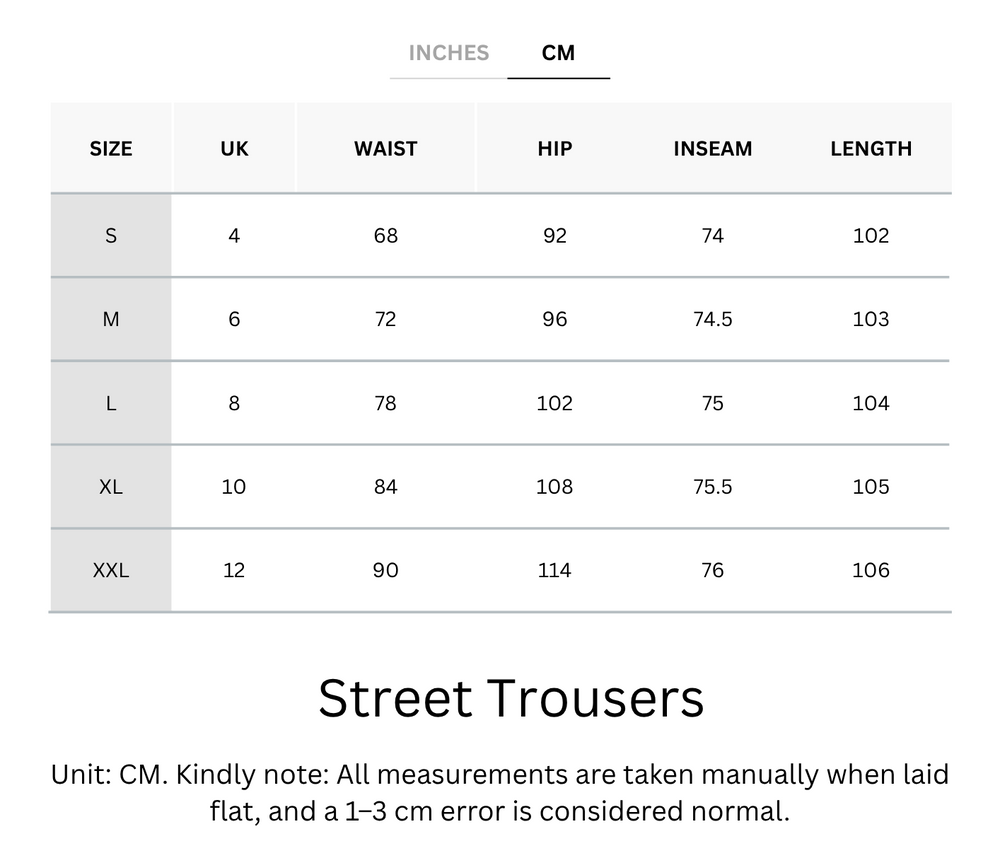Select inseam value 75.5 for XL

(713, 487)
